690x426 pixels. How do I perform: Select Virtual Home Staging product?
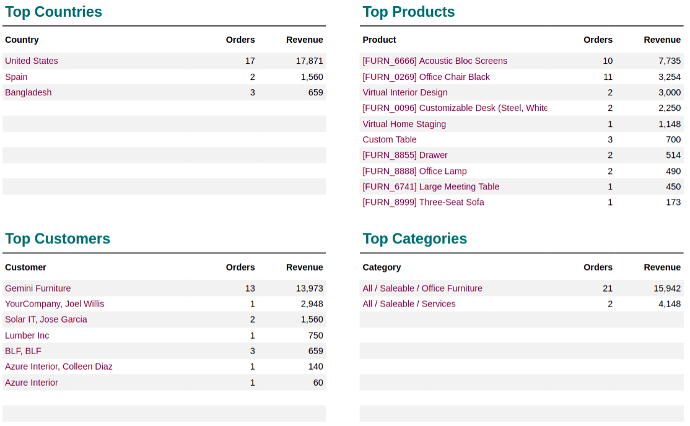pos(404,124)
